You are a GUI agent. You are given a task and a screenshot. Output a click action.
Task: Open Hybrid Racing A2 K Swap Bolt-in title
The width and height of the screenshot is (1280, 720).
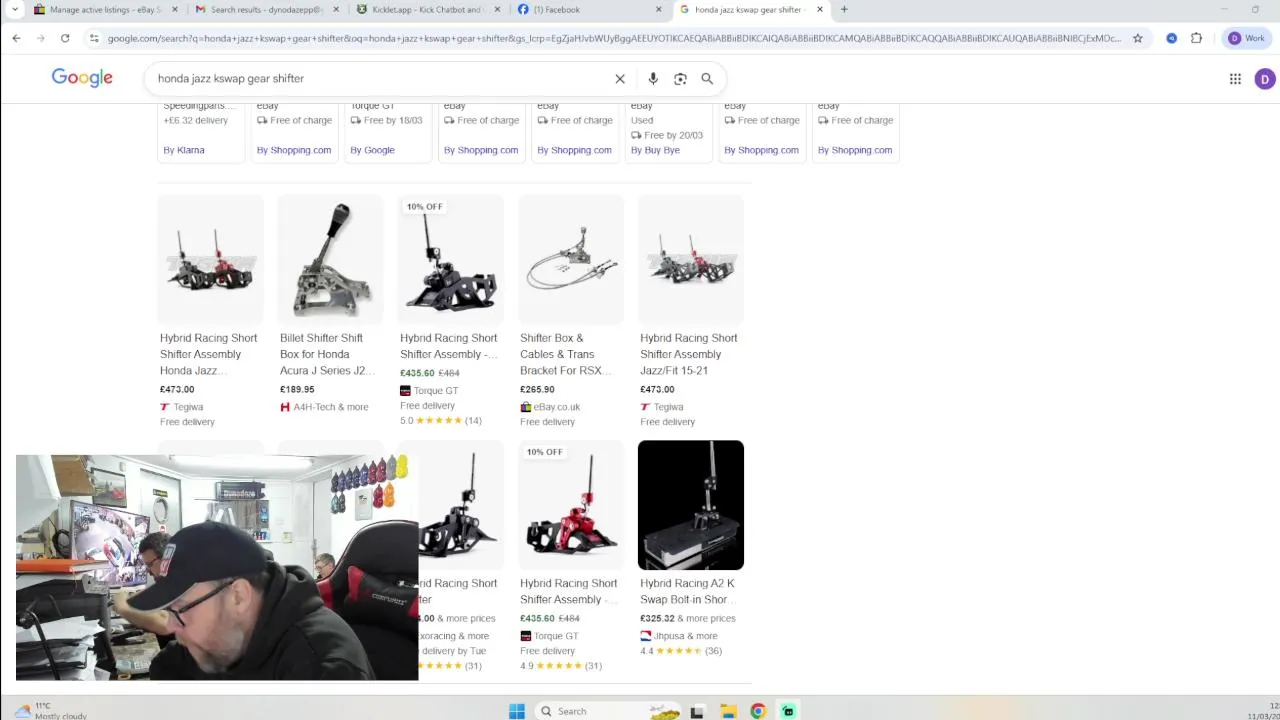(x=688, y=591)
